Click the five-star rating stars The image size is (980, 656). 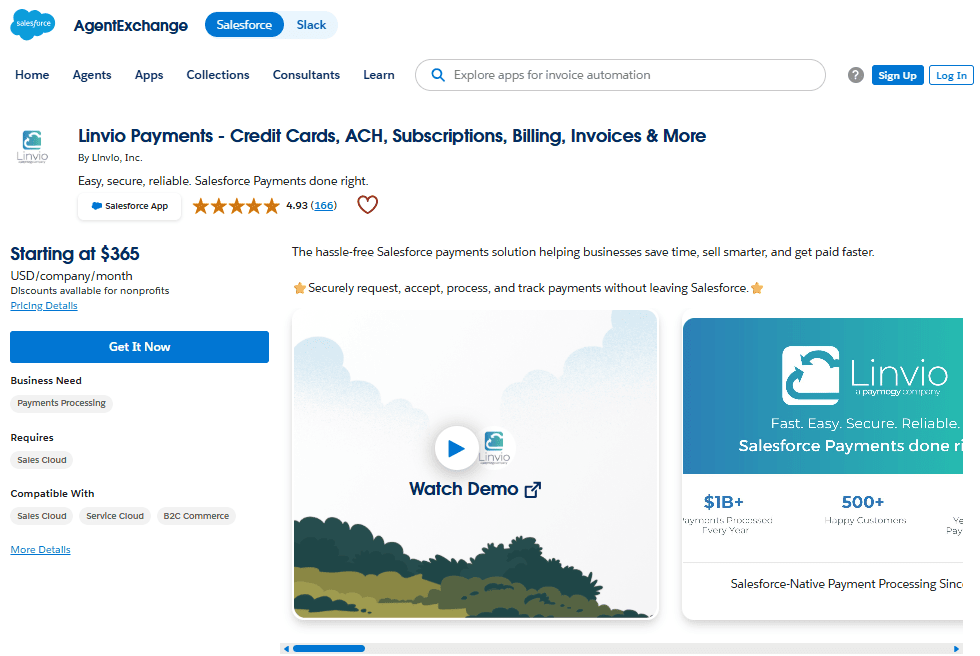(x=236, y=206)
